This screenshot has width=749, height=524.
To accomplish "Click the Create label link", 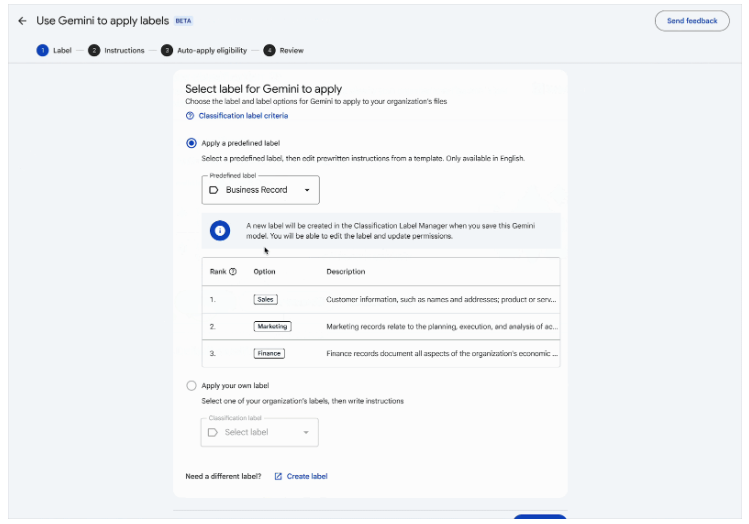I will click(x=307, y=476).
